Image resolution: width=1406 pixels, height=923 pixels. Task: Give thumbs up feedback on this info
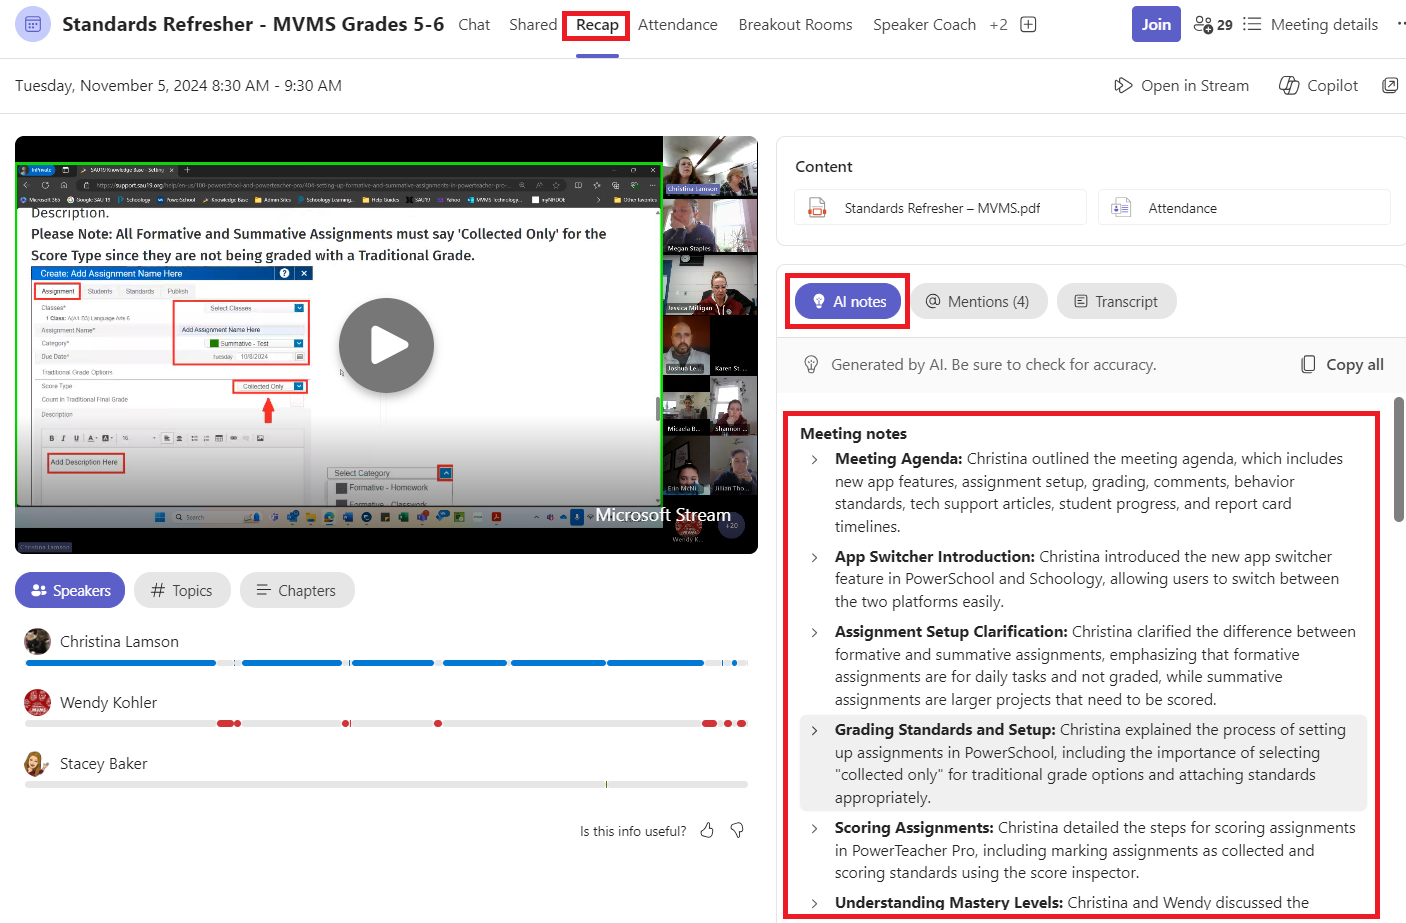click(x=707, y=830)
